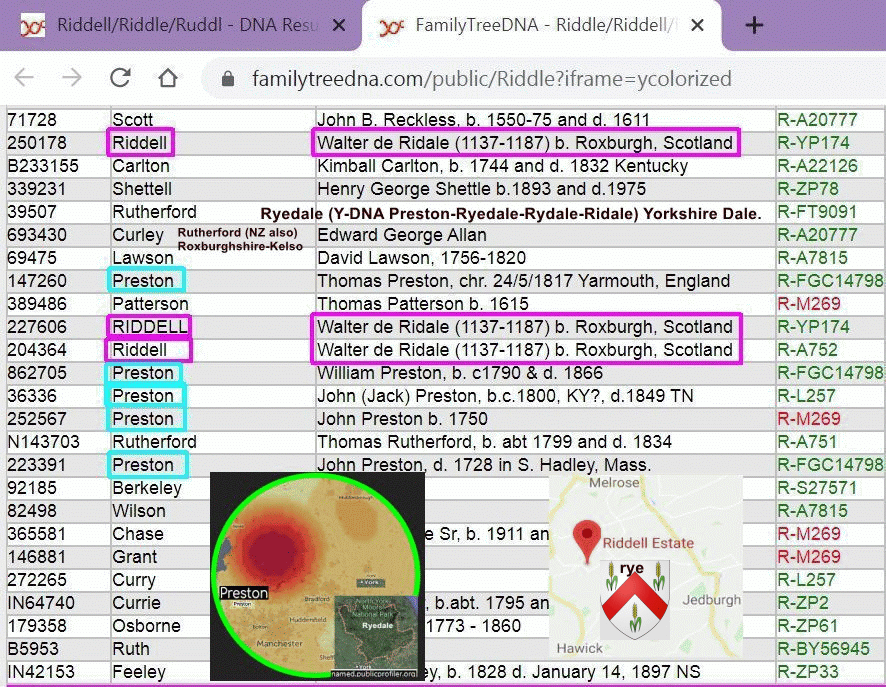Click kit number 227606
Viewport: 886px width, 687px height.
click(x=37, y=327)
